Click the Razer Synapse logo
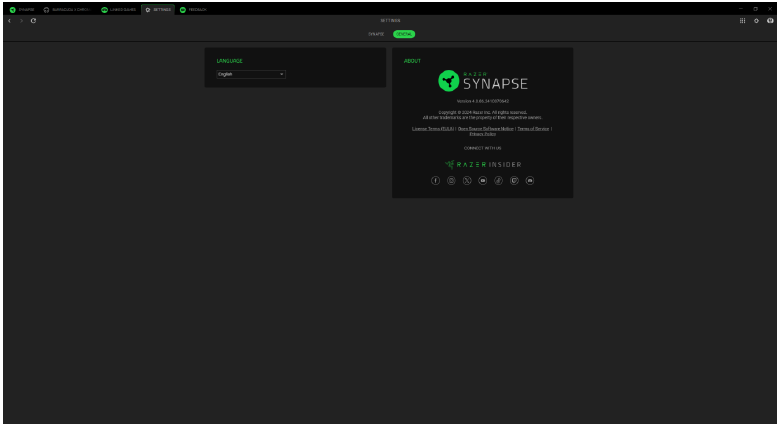 tap(483, 81)
